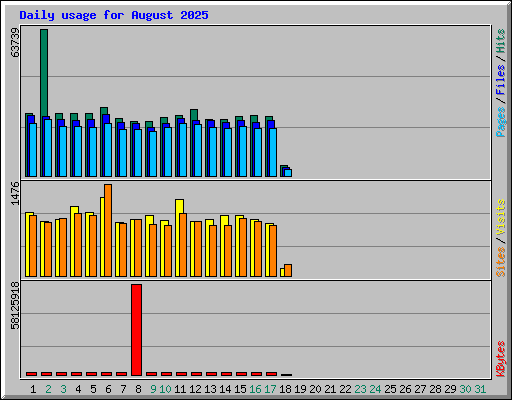Image resolution: width=512 pixels, height=400 pixels.
Task: Click the 58125918 KBytes axis label
Action: click(15, 305)
